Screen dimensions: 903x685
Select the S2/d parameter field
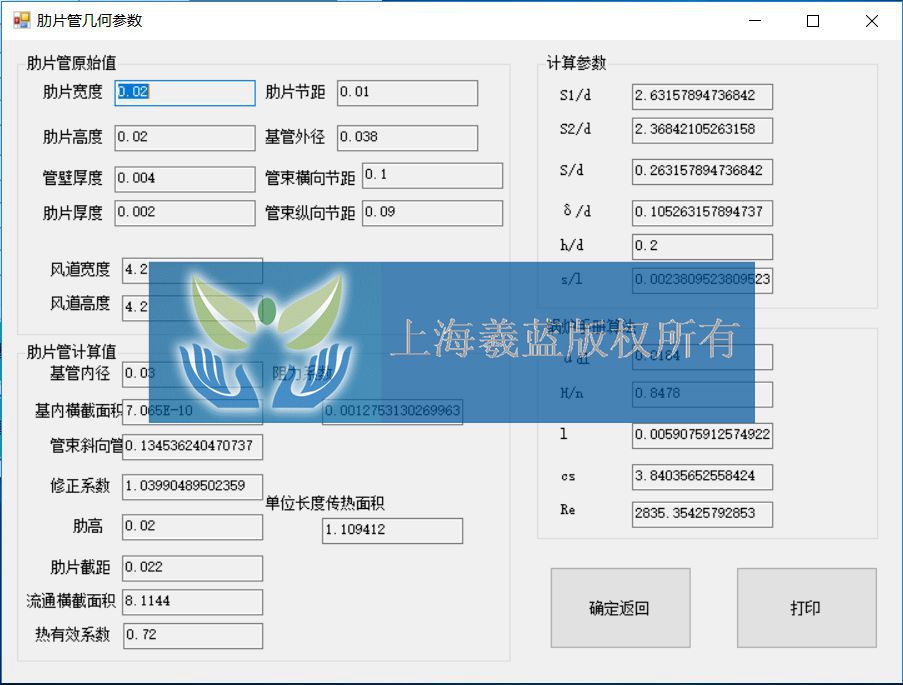(x=702, y=131)
